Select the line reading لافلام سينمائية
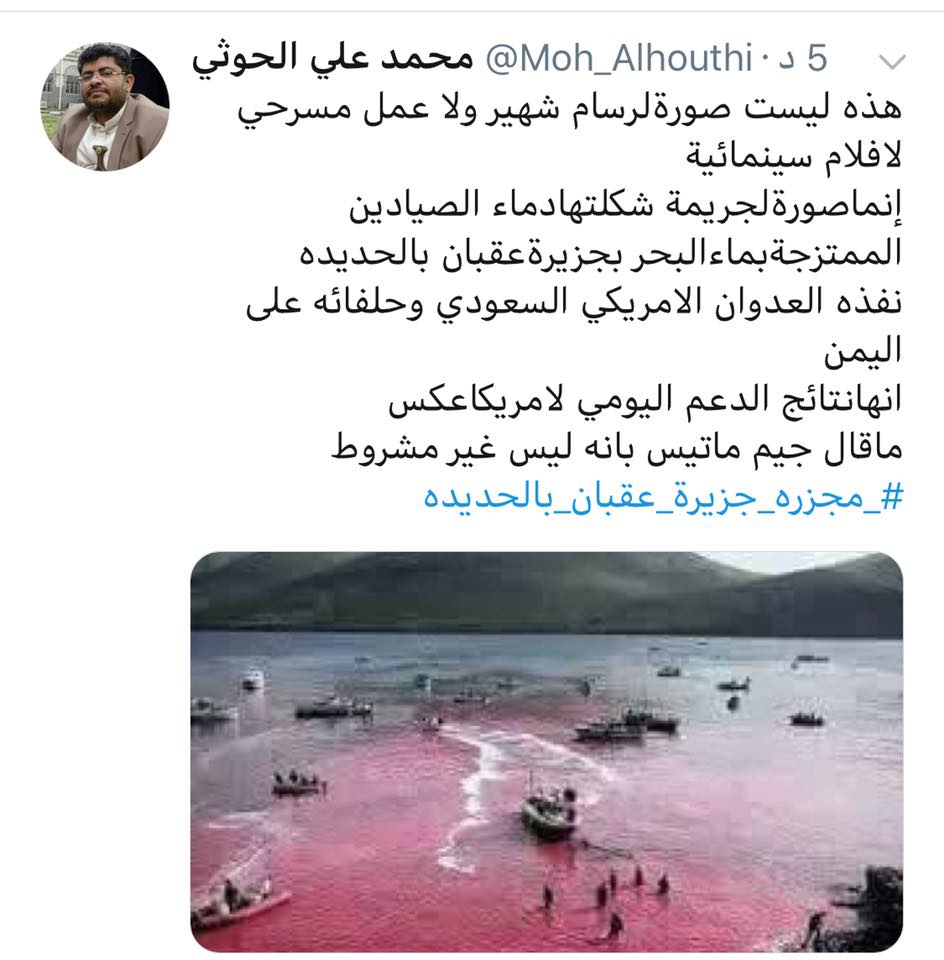This screenshot has height=960, width=944. (793, 158)
